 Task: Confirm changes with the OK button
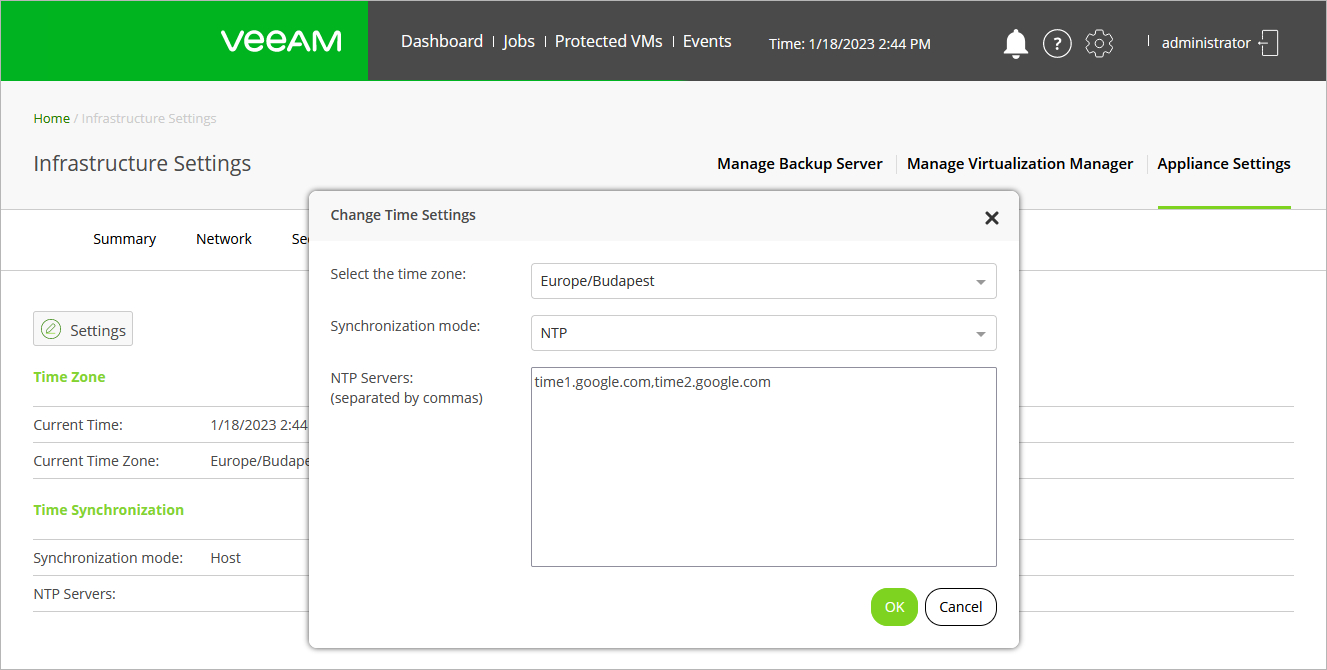tap(893, 607)
